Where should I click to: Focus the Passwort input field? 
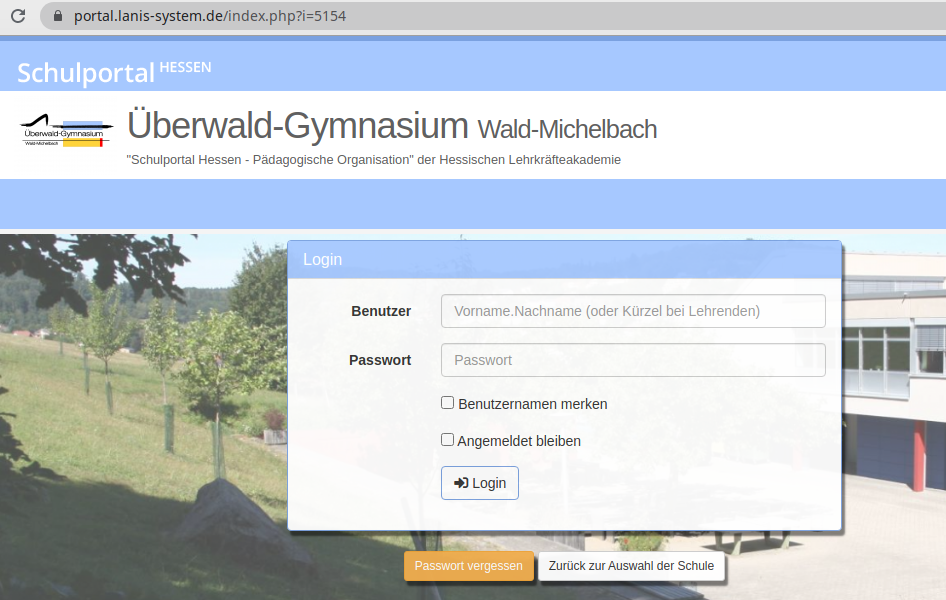(x=633, y=360)
